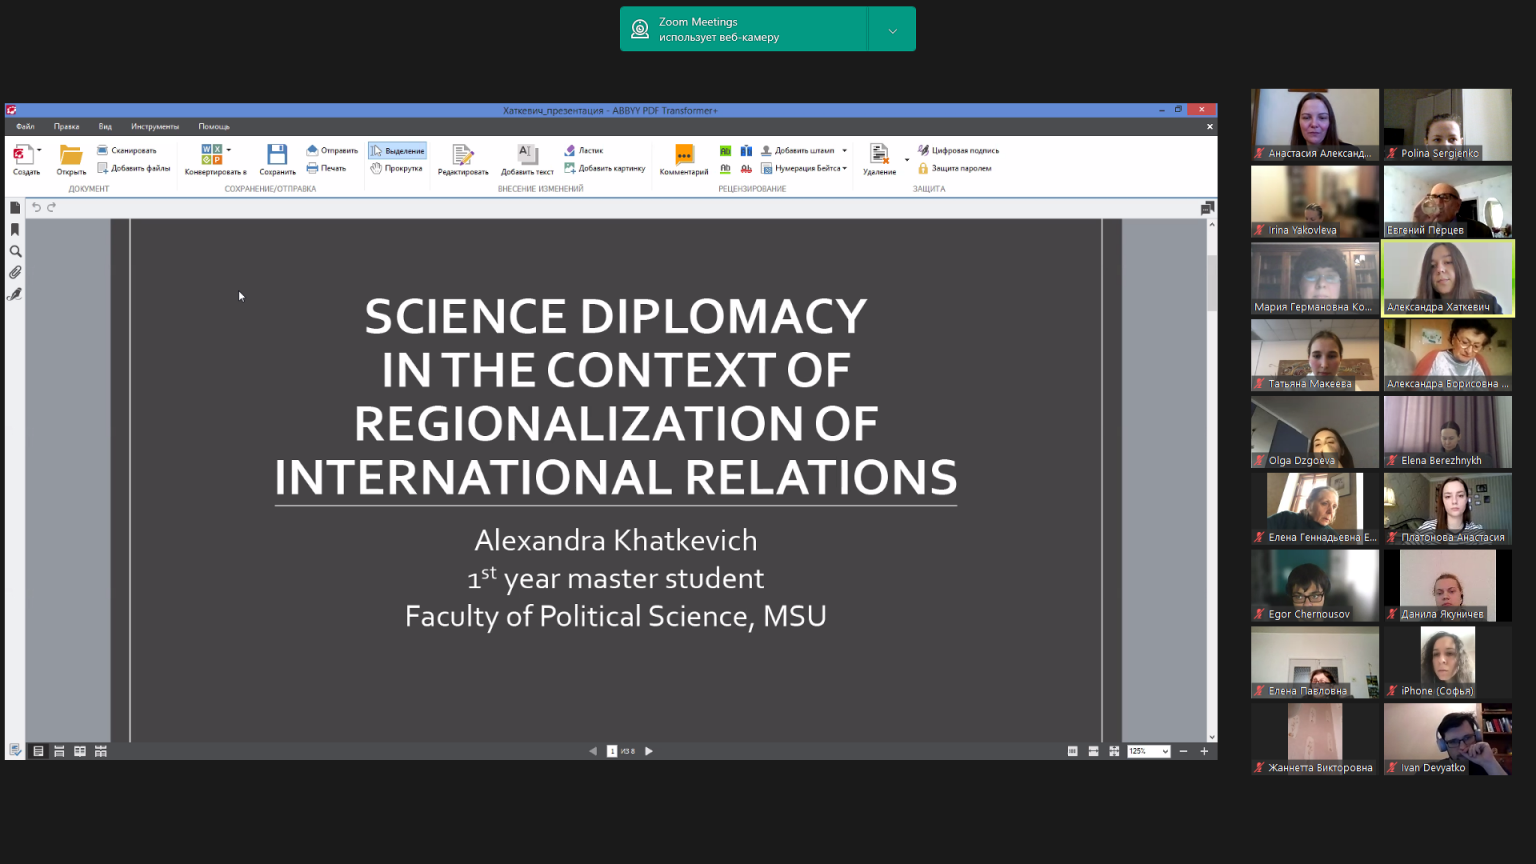The height and width of the screenshot is (864, 1536).
Task: Switch to Прокрутка hand scroll mode
Action: click(396, 168)
